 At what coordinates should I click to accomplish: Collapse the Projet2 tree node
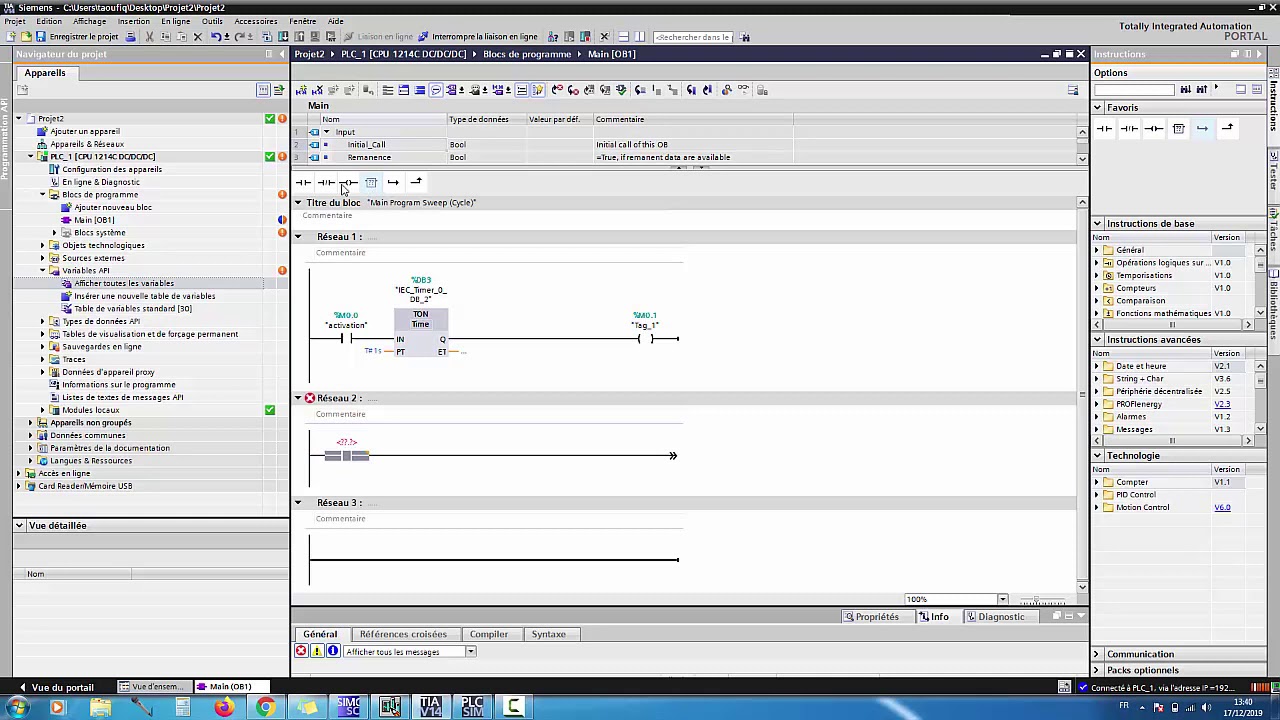point(19,119)
